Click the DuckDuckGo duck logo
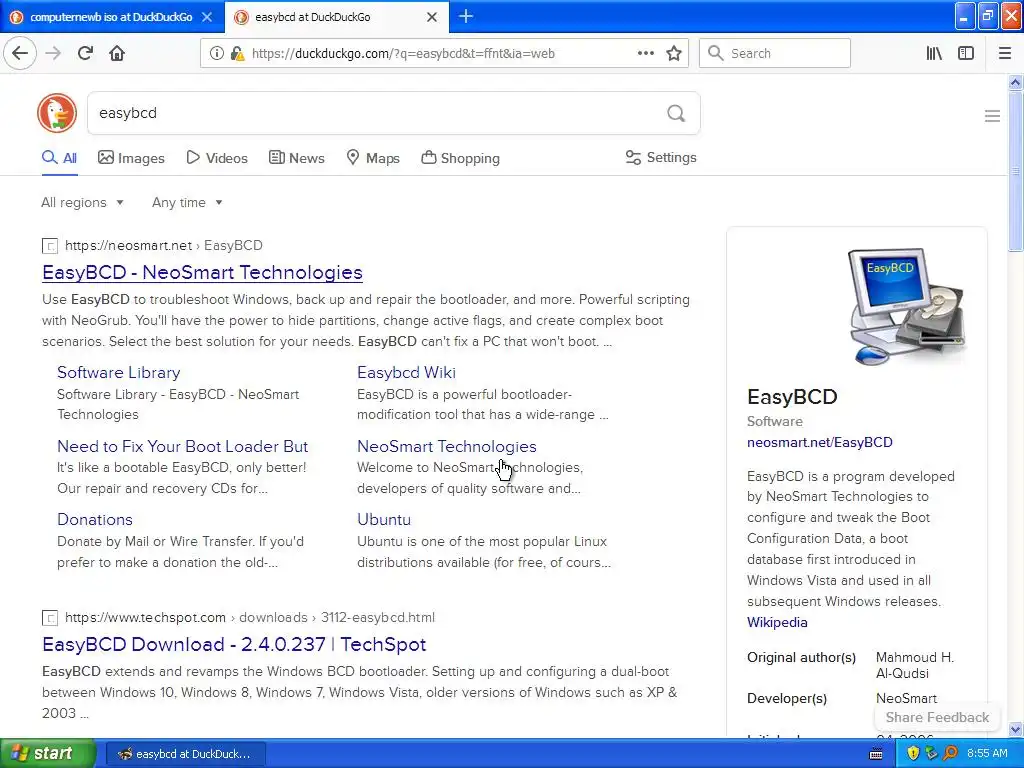This screenshot has height=768, width=1024. pyautogui.click(x=57, y=113)
